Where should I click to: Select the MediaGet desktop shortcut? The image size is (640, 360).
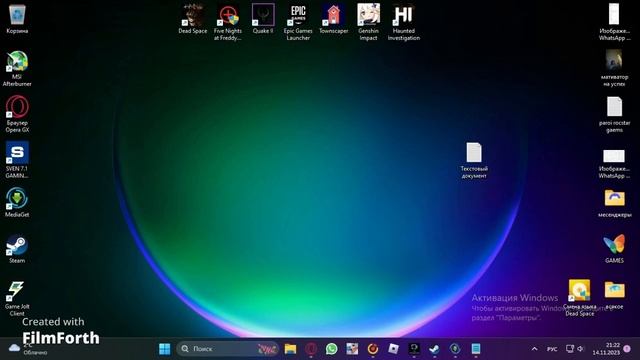[x=17, y=202]
